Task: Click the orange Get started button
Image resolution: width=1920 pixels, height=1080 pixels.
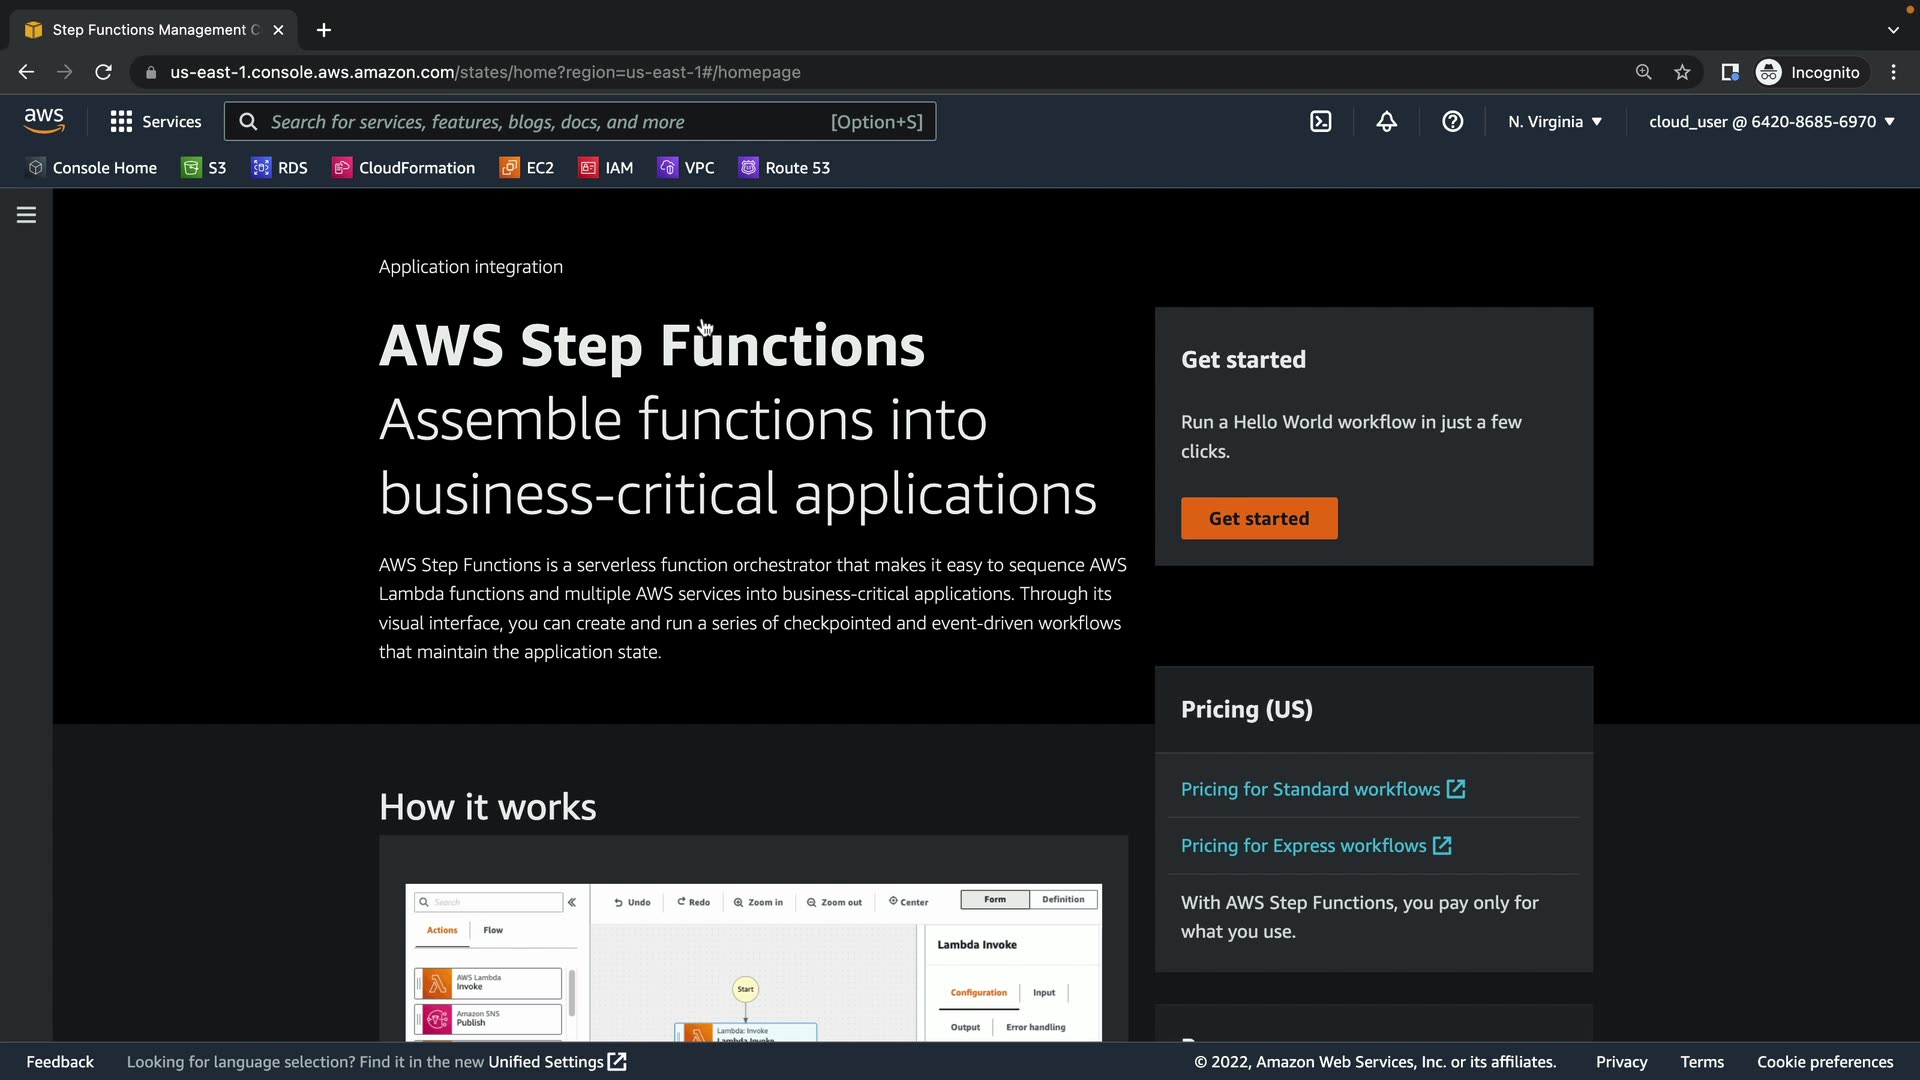Action: (1258, 519)
